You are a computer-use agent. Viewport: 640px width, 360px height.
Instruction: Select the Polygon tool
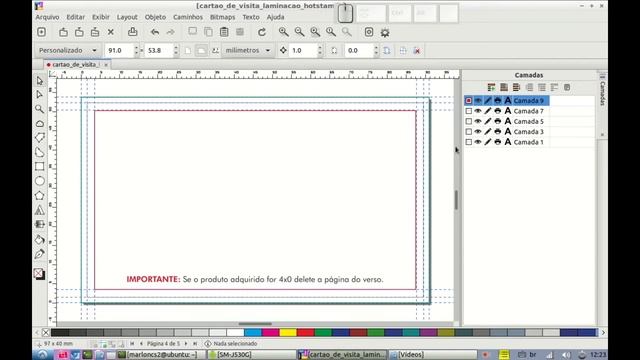(40, 196)
